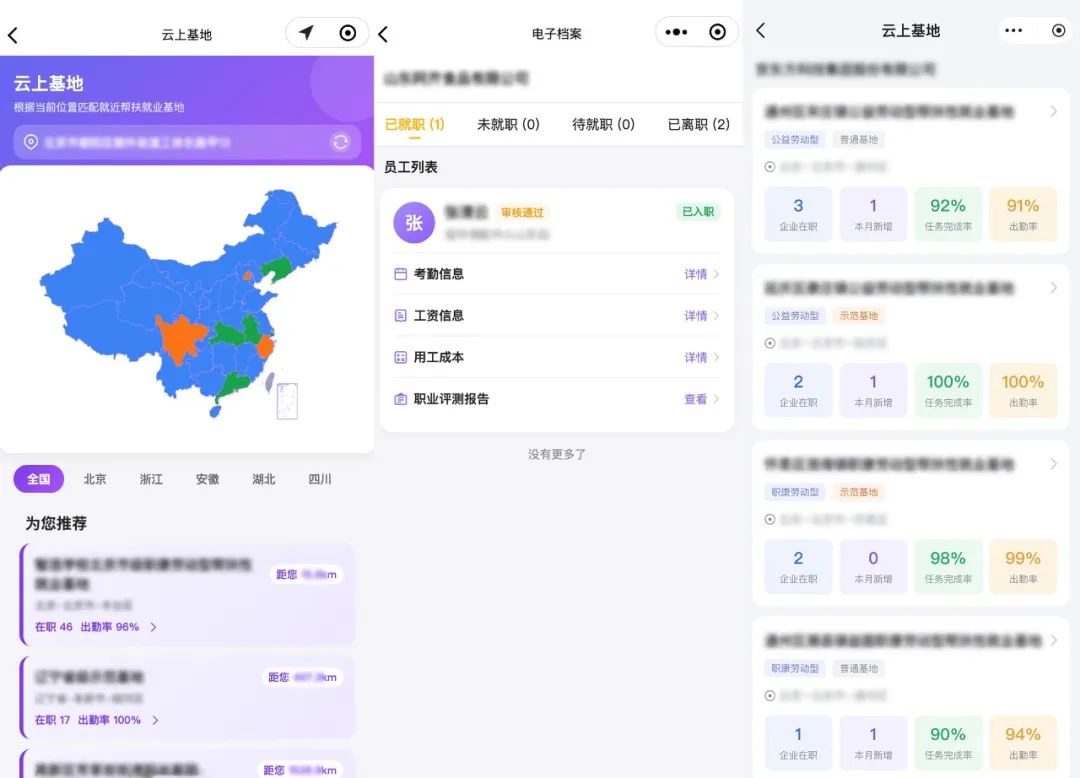1080x778 pixels.
Task: Switch to the 已就职 (1) tab
Action: (x=415, y=125)
